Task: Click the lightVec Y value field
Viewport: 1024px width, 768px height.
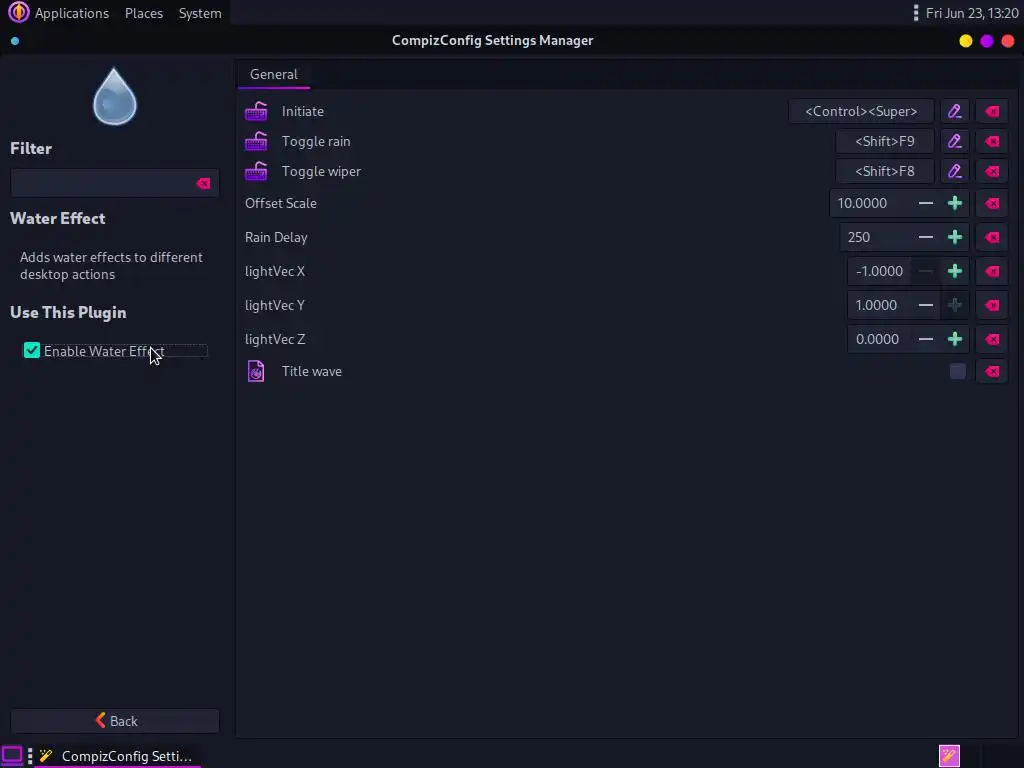Action: point(880,305)
